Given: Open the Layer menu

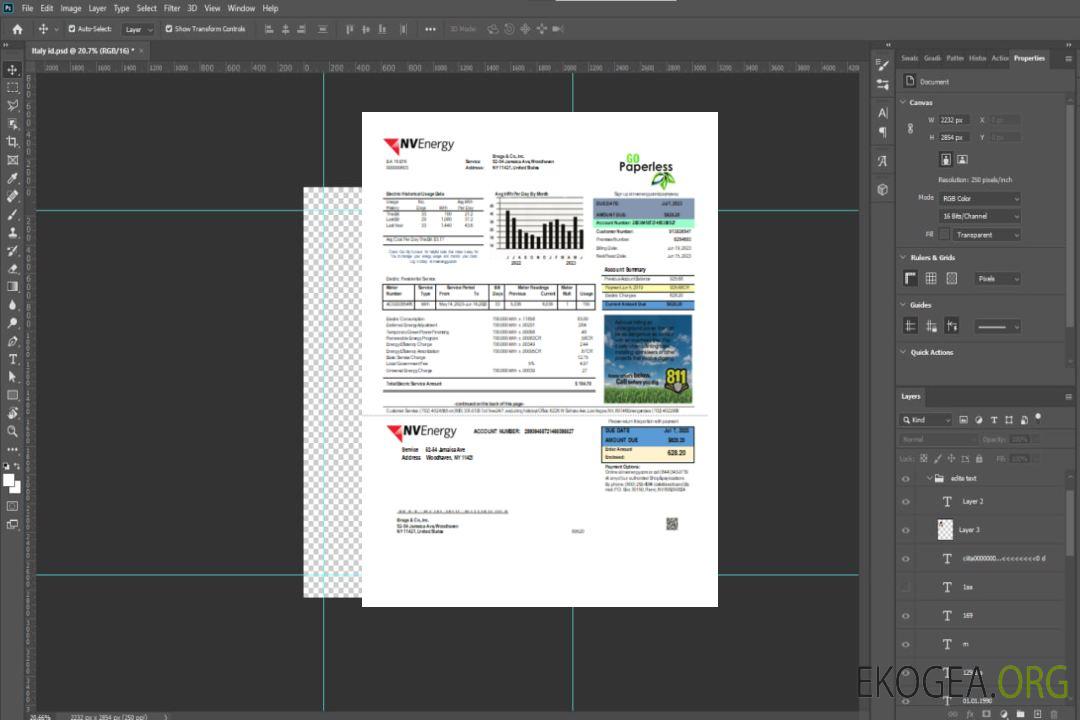Looking at the screenshot, I should pos(97,8).
